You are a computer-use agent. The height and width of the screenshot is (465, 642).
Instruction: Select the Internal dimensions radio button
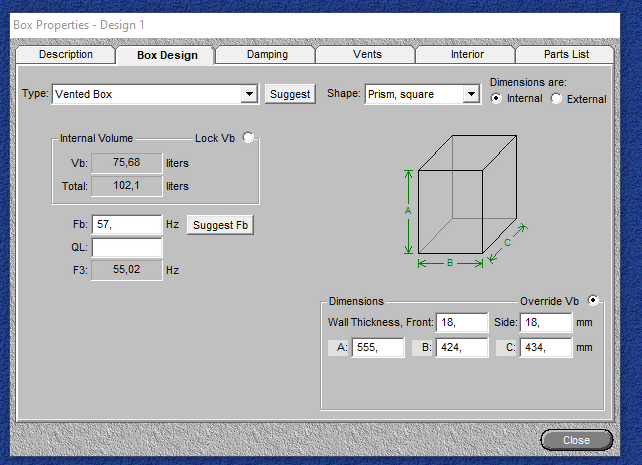[496, 99]
